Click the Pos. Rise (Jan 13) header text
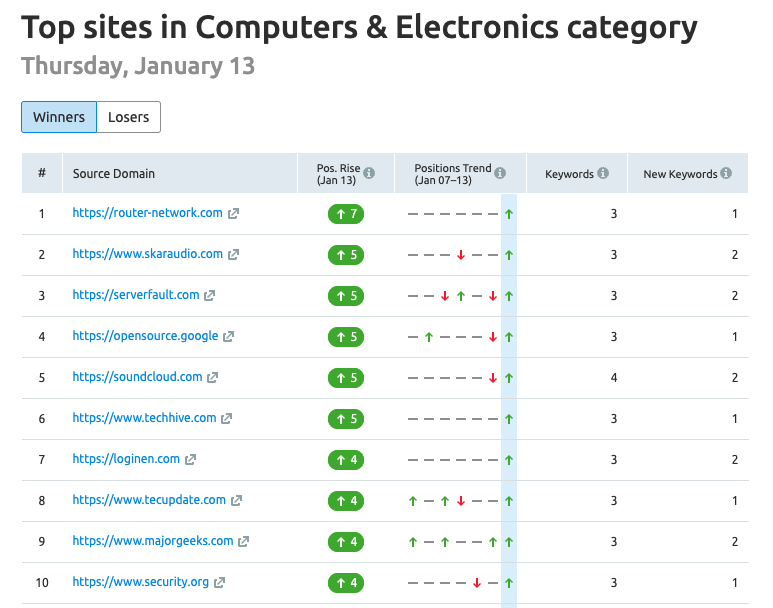Viewport: 773px width, 608px height. [x=338, y=174]
